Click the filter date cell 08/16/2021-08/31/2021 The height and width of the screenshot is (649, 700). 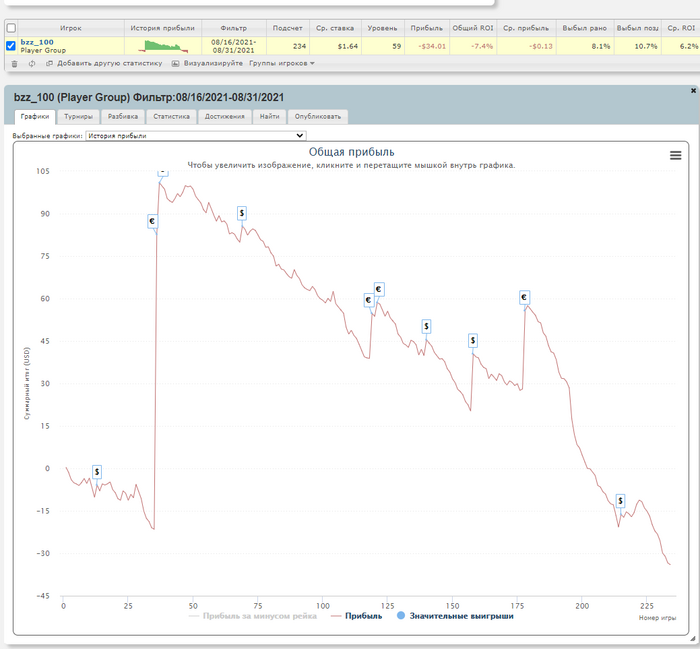[233, 46]
